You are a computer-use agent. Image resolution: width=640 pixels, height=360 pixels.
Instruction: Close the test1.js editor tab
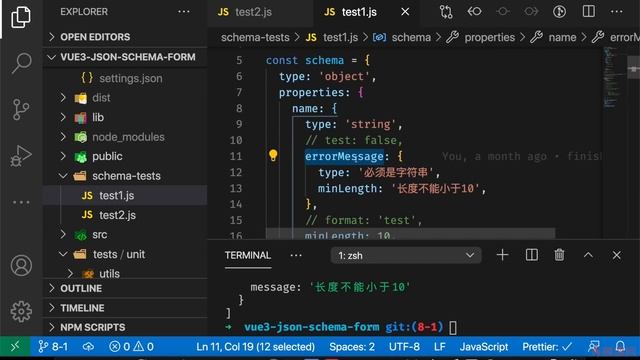point(405,12)
